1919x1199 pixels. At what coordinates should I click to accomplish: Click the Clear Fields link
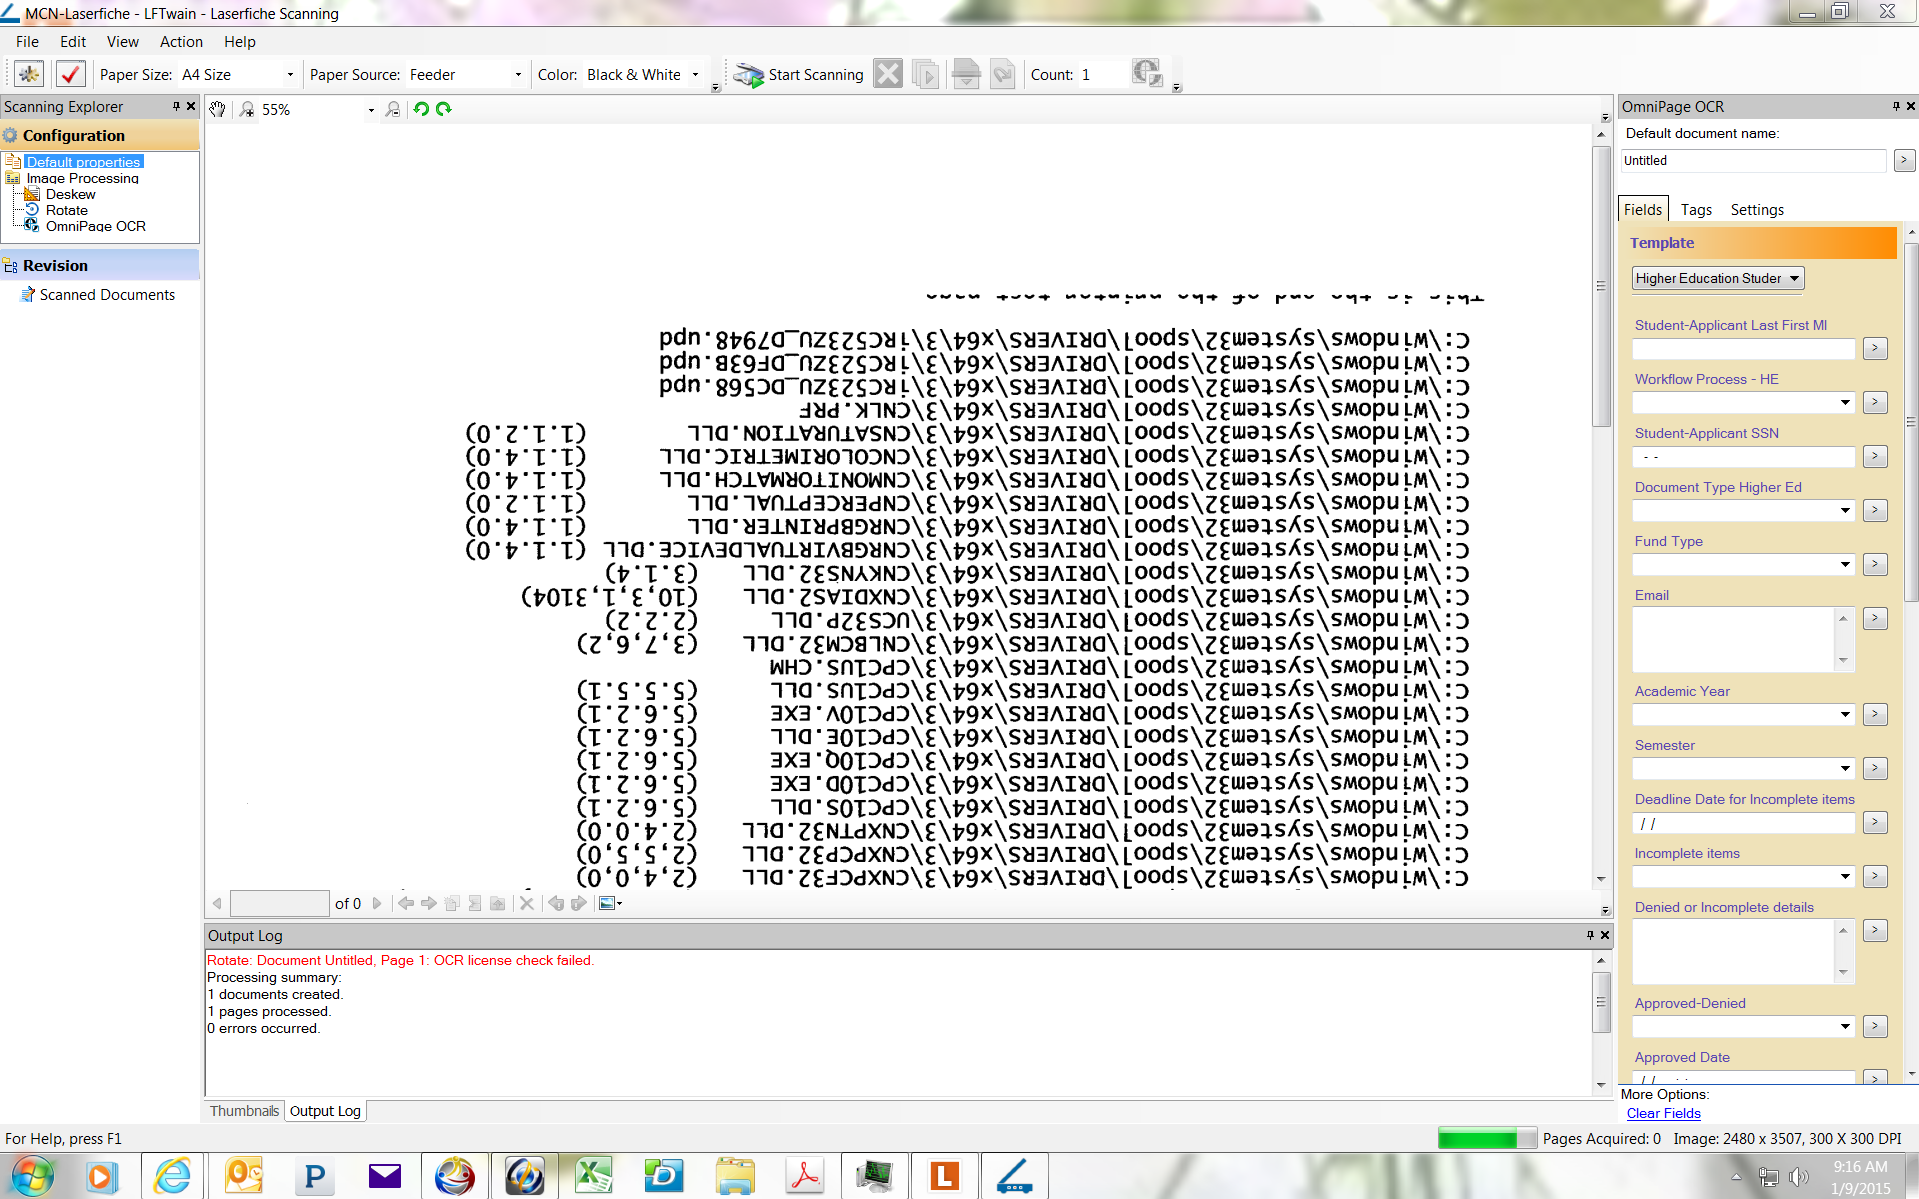(x=1663, y=1113)
